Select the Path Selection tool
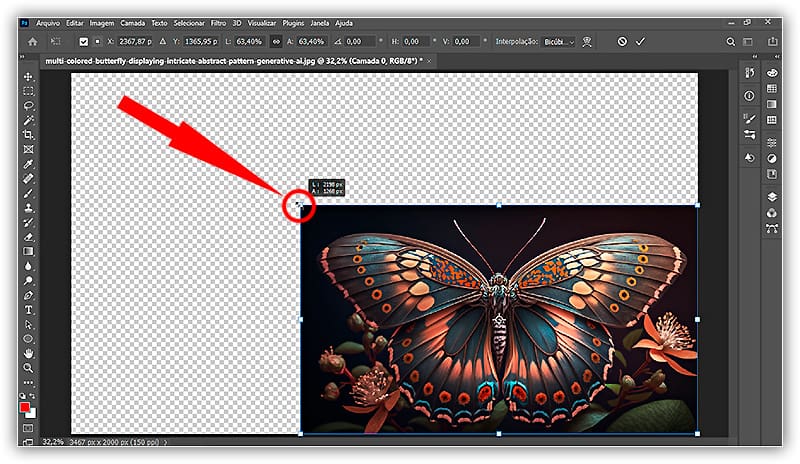 pos(29,325)
